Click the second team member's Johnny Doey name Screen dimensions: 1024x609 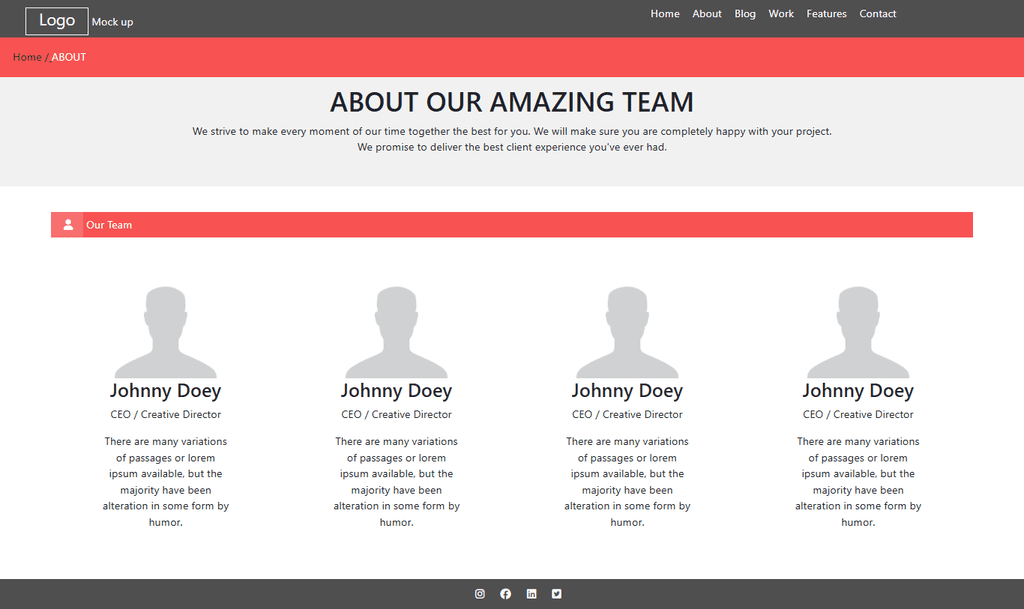(396, 390)
